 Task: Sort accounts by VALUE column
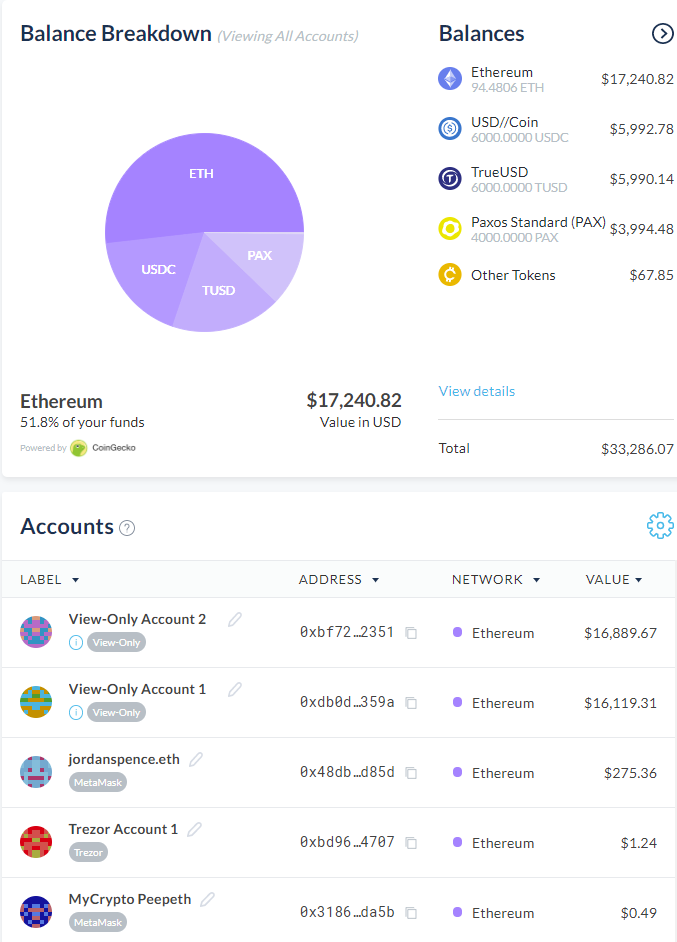pyautogui.click(x=614, y=580)
